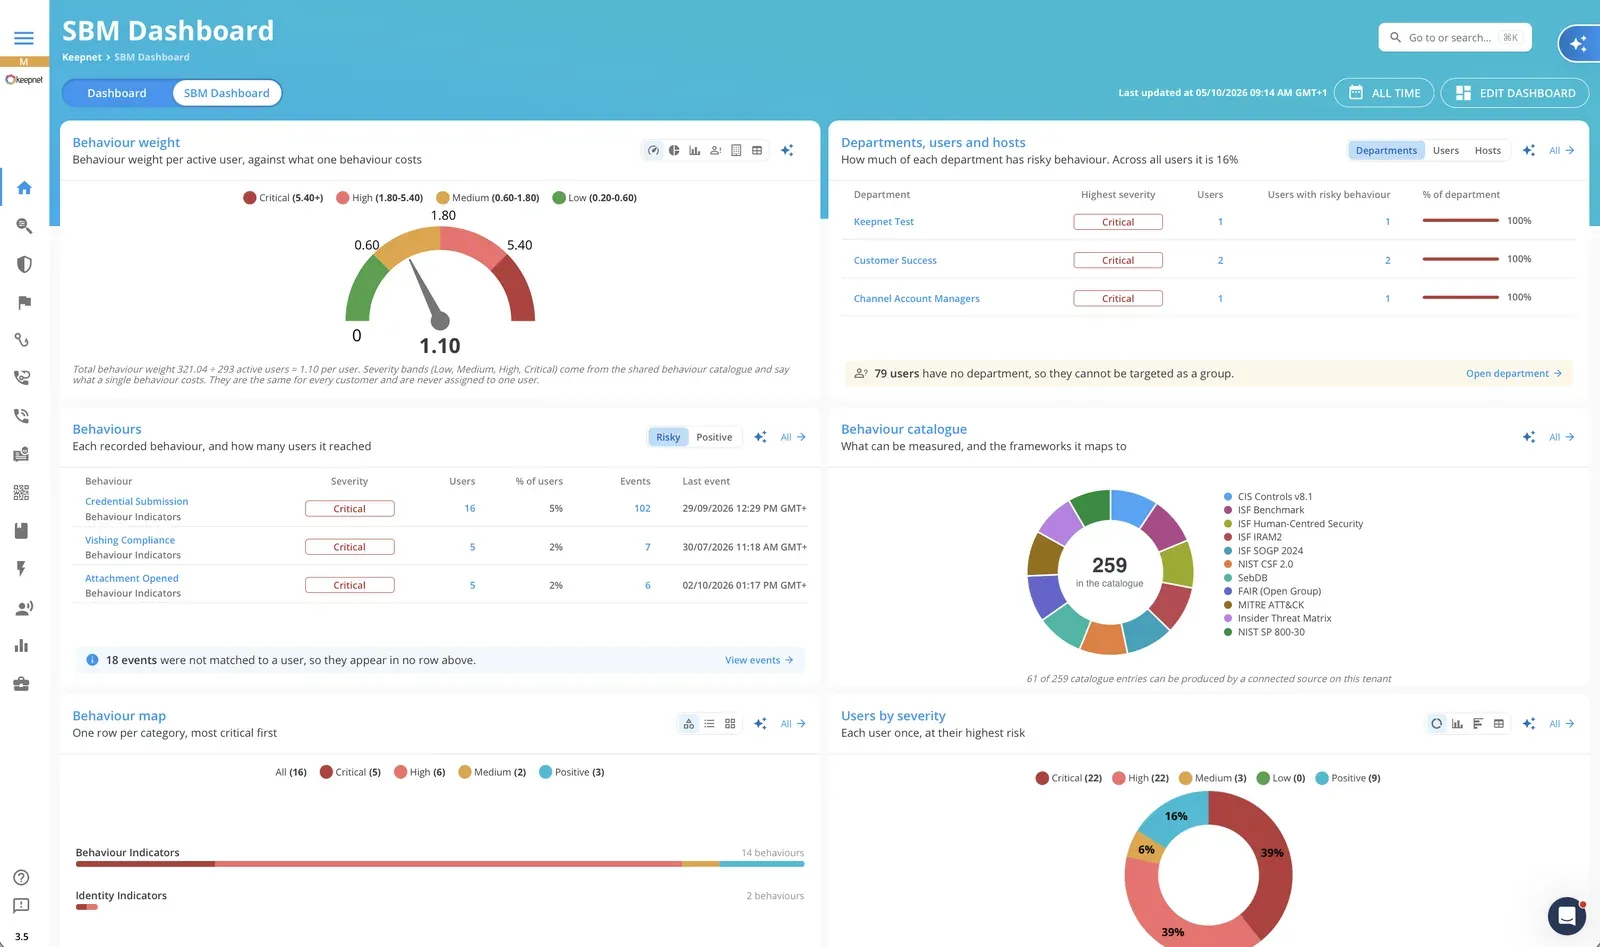Select the SBM Dashboard tab
The image size is (1600, 947).
coord(227,93)
